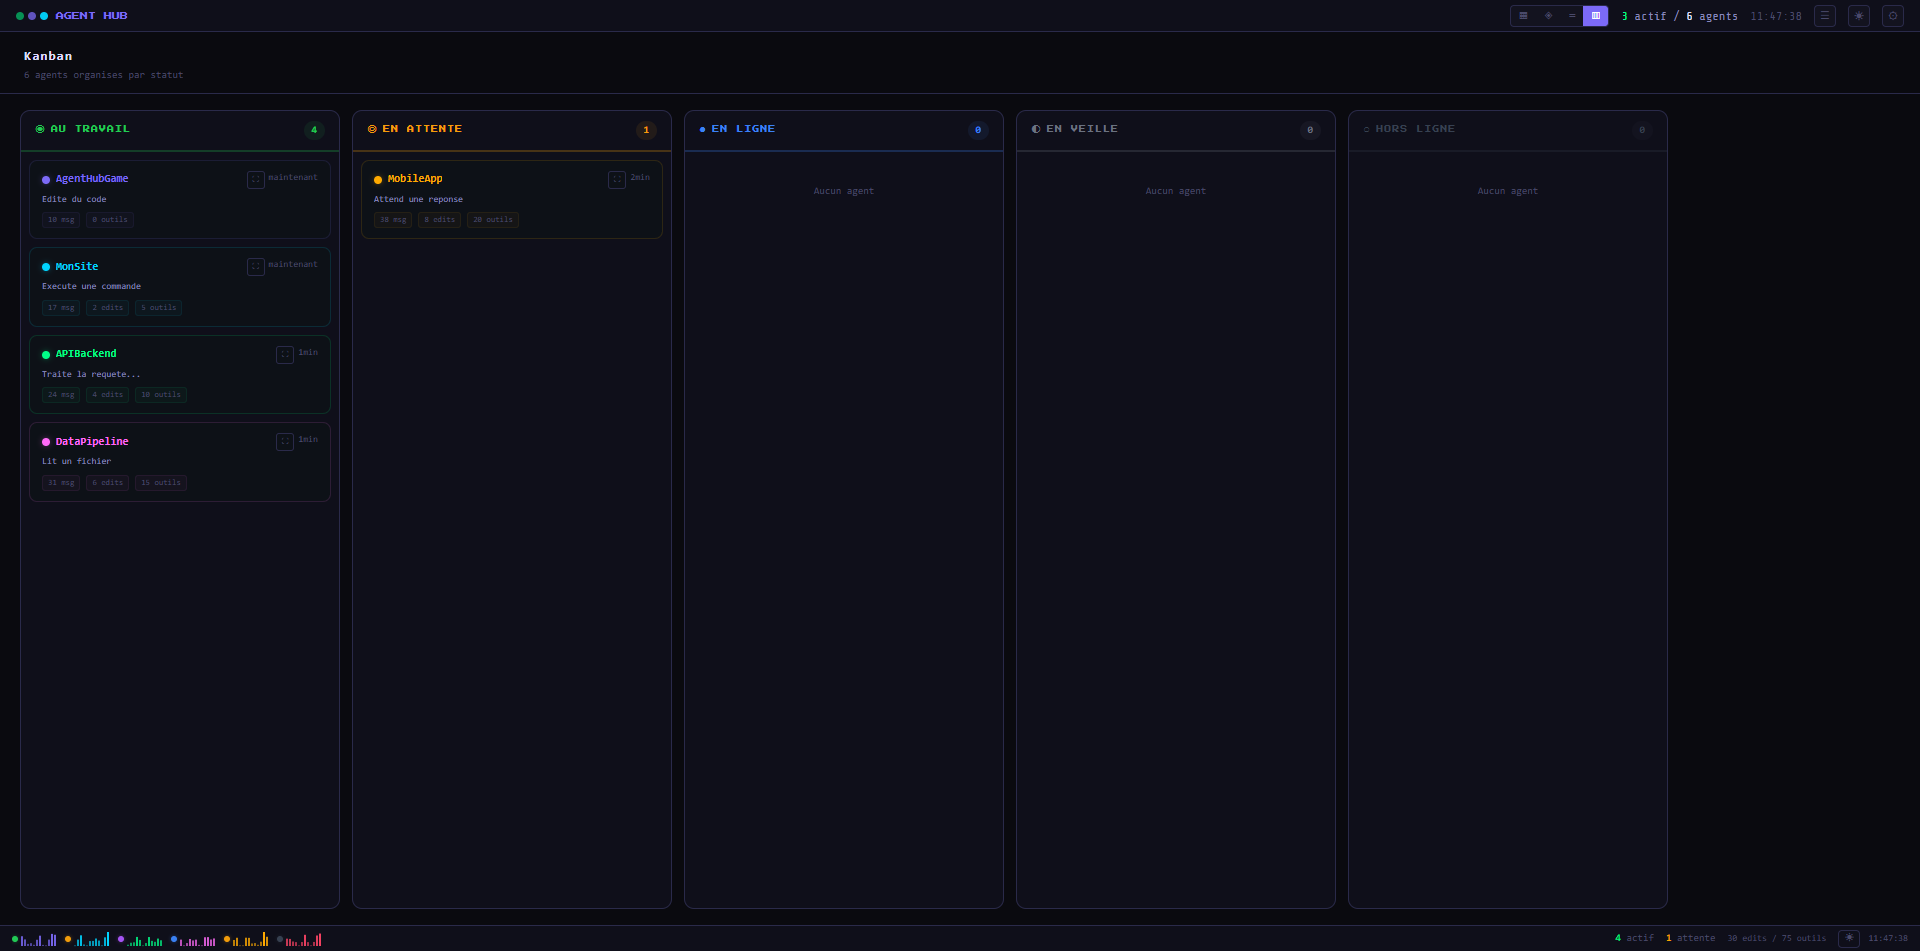Open the MonSite agent title
This screenshot has height=951, width=1920.
[x=77, y=267]
